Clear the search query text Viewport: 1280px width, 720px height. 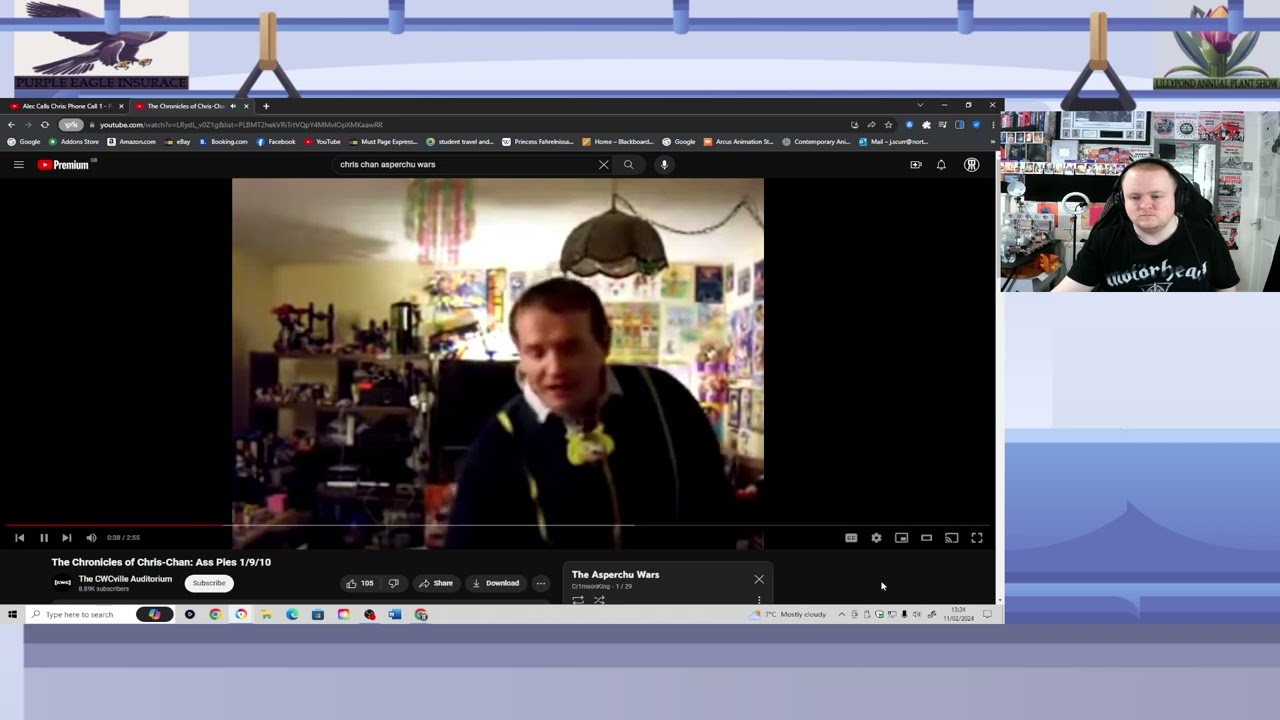(x=603, y=165)
